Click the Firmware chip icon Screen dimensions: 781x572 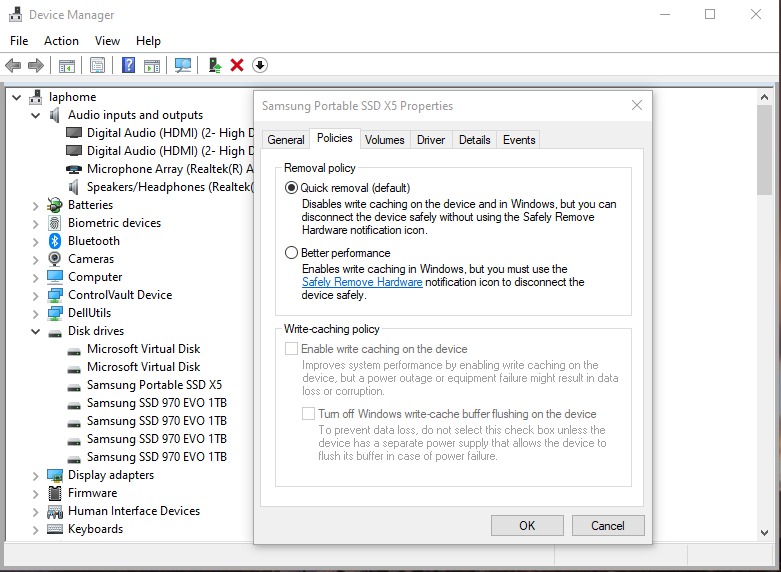pos(55,493)
